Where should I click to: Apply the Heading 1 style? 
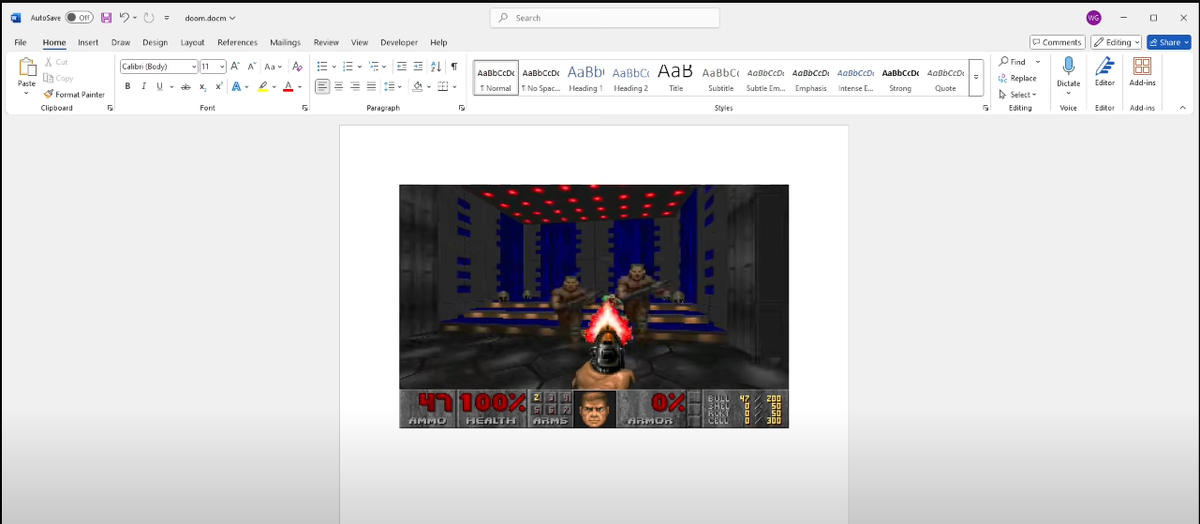point(585,77)
